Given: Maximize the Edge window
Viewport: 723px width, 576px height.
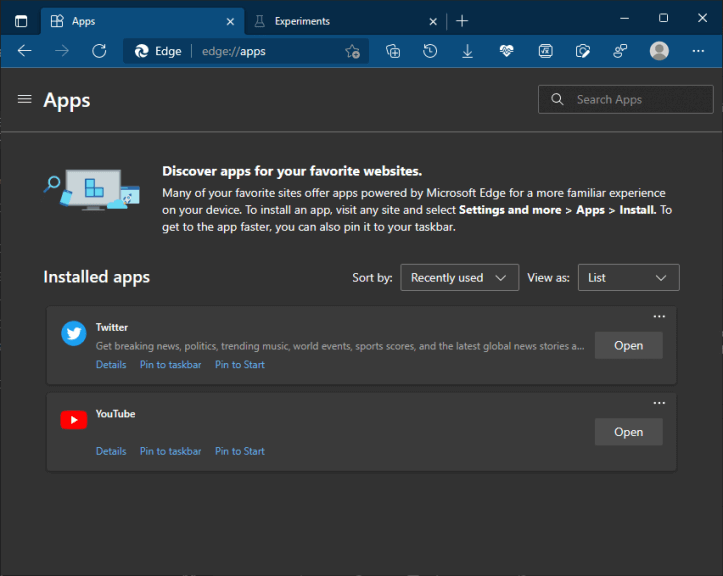Looking at the screenshot, I should point(663,18).
